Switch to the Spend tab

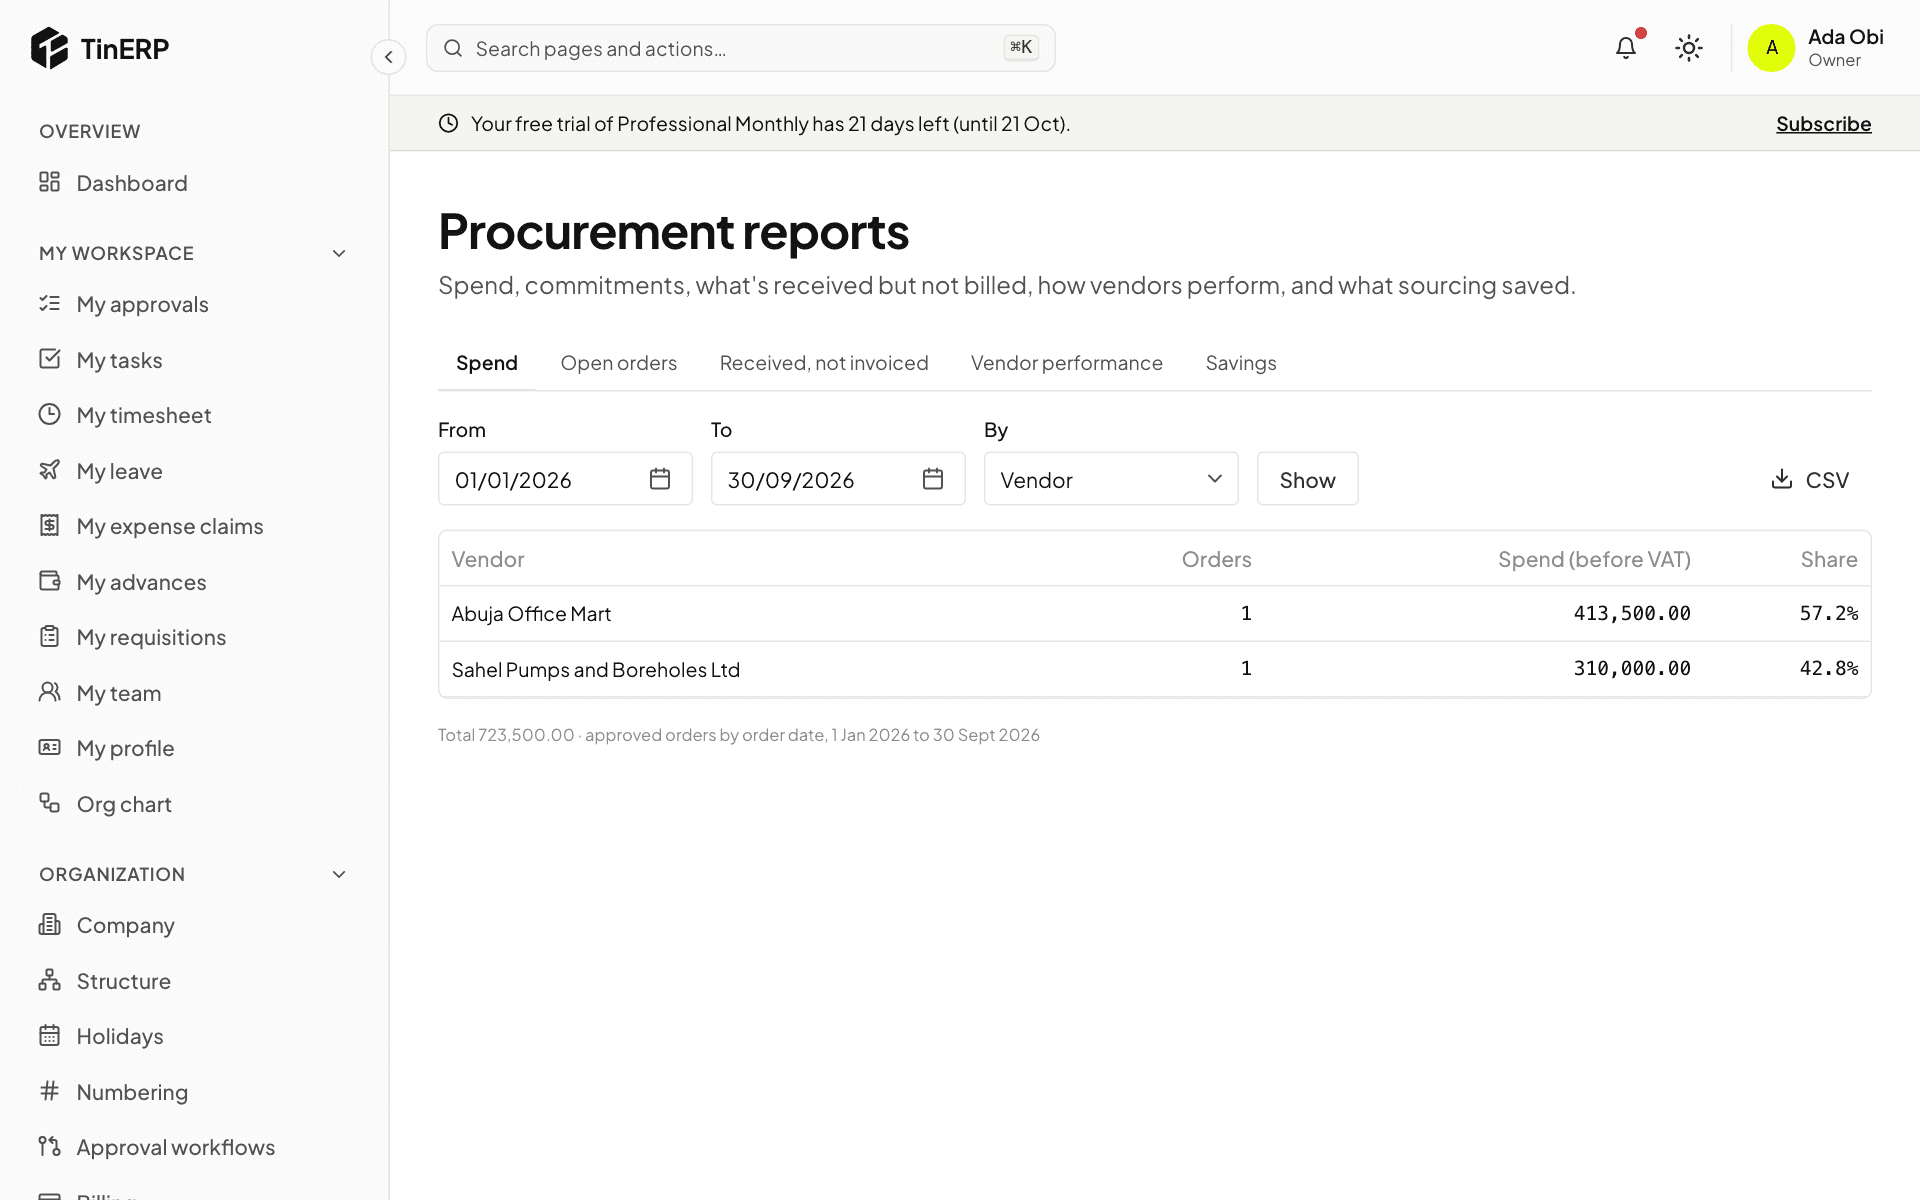tap(487, 363)
